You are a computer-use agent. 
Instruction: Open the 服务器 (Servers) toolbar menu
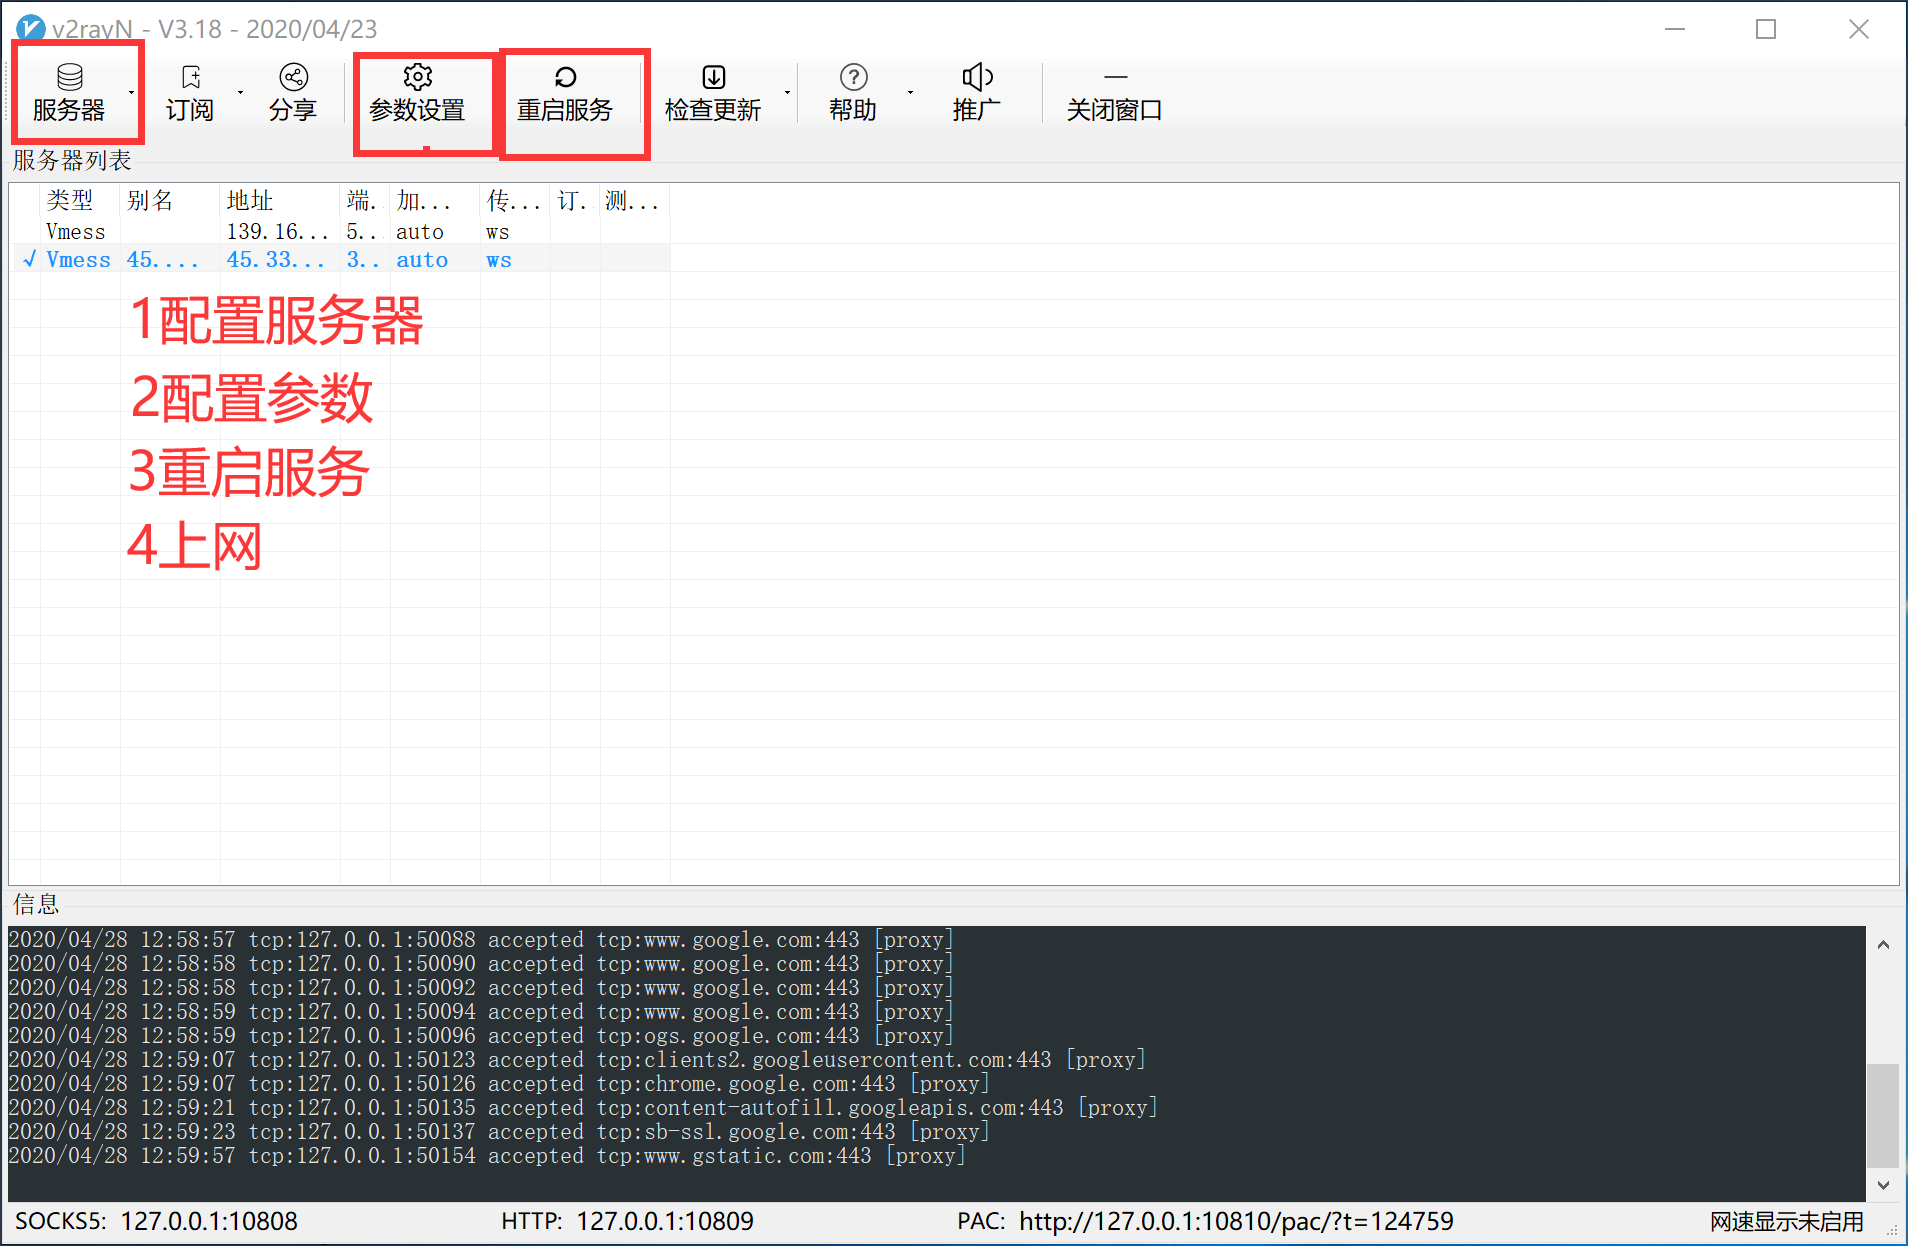pos(69,93)
